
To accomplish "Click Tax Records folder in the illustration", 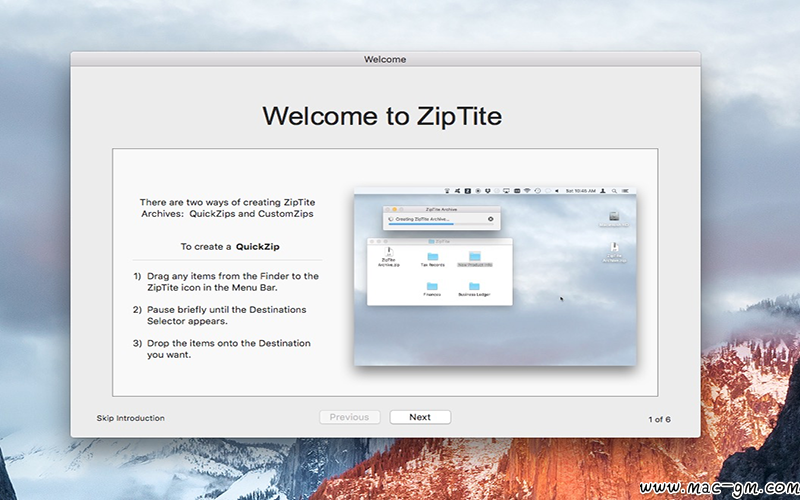I will [433, 259].
